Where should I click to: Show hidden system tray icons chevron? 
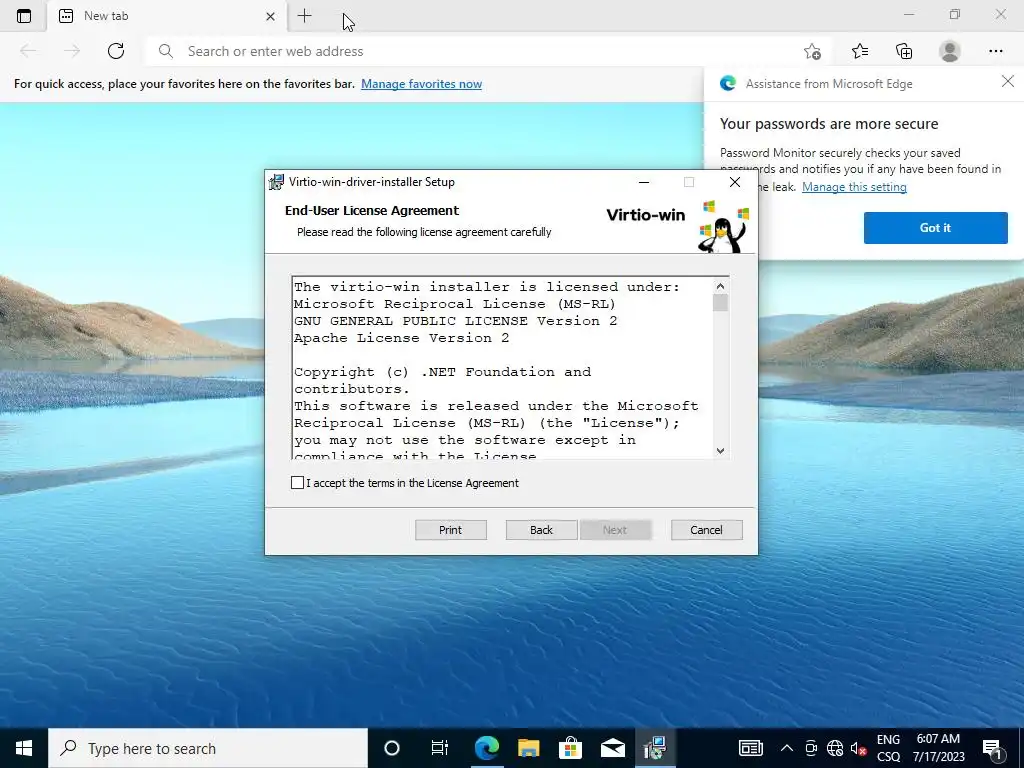click(x=787, y=748)
